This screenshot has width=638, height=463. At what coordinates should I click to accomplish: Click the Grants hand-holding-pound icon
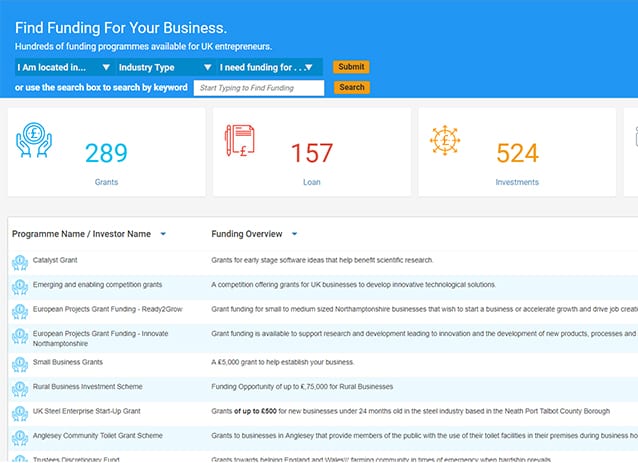click(x=34, y=141)
